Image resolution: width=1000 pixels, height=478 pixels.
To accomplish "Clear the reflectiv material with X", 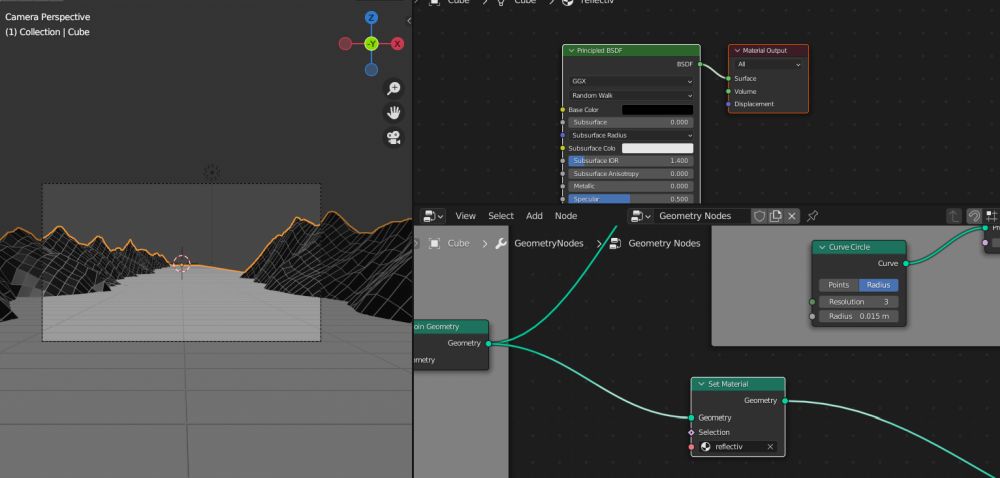I will pyautogui.click(x=770, y=447).
